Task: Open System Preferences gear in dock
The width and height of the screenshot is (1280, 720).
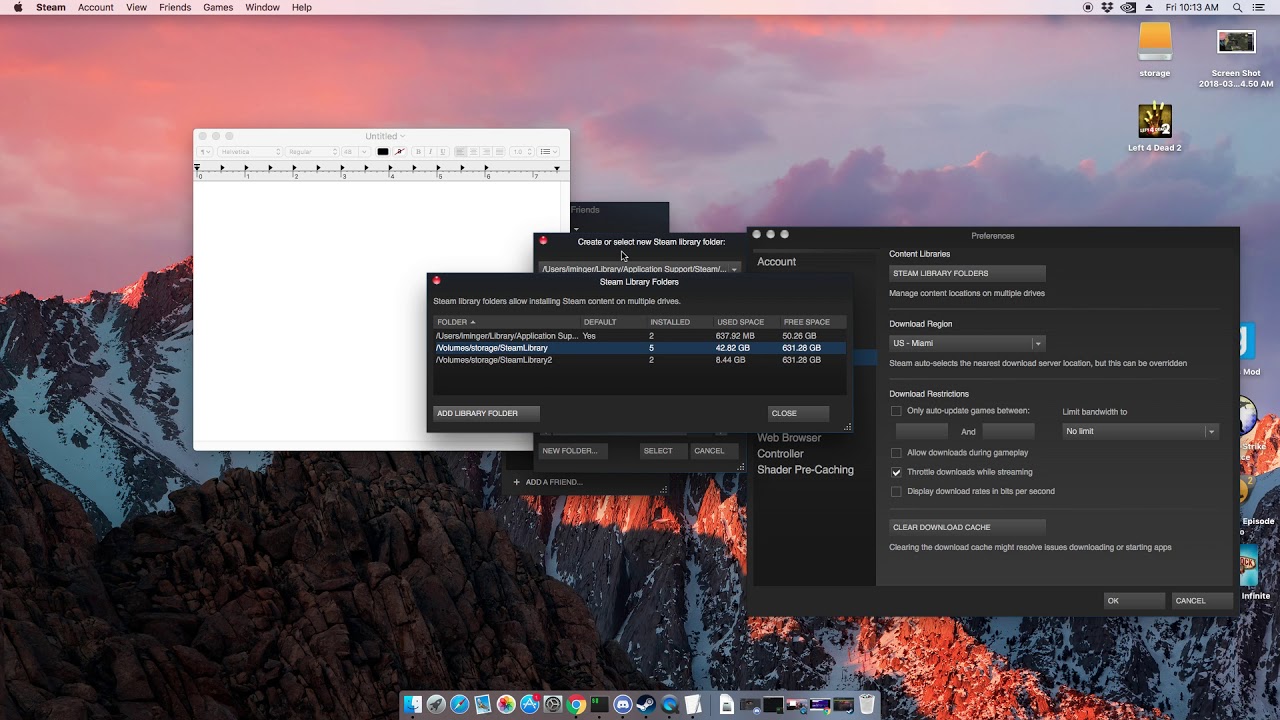Action: pyautogui.click(x=553, y=704)
